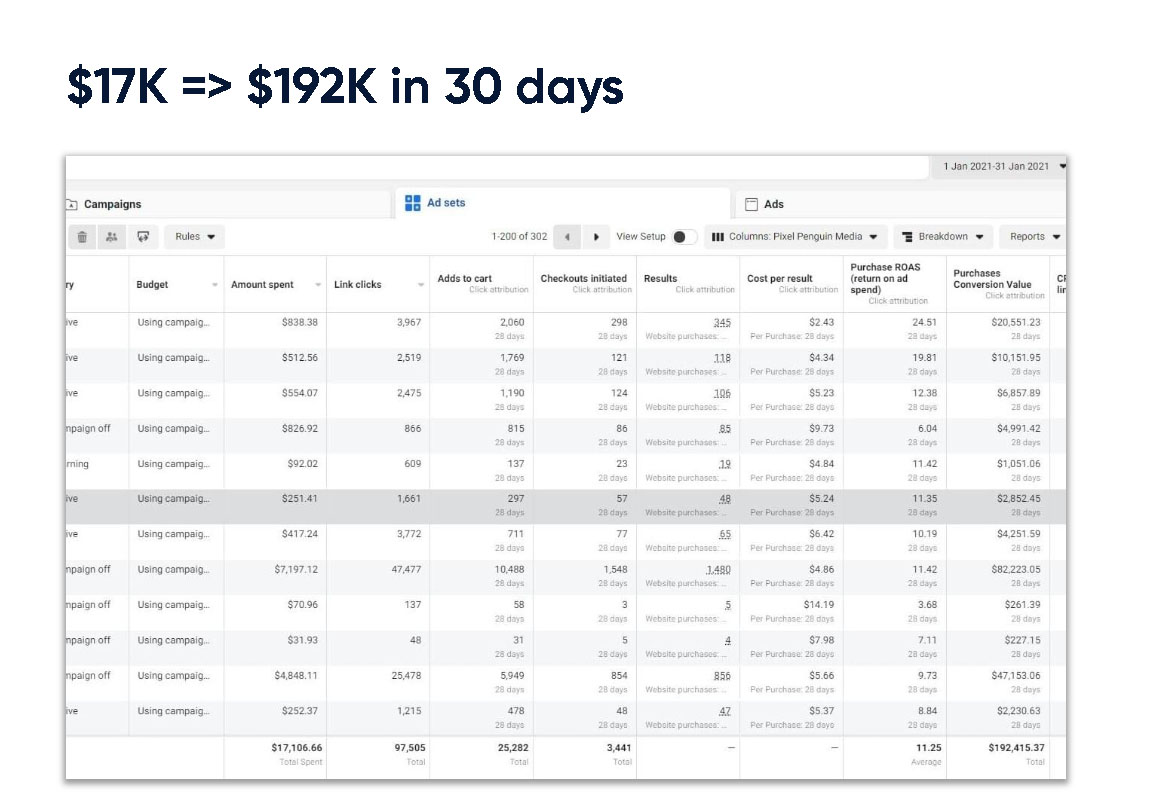The width and height of the screenshot is (1172, 812).
Task: Go to next page of ad sets
Action: 597,237
